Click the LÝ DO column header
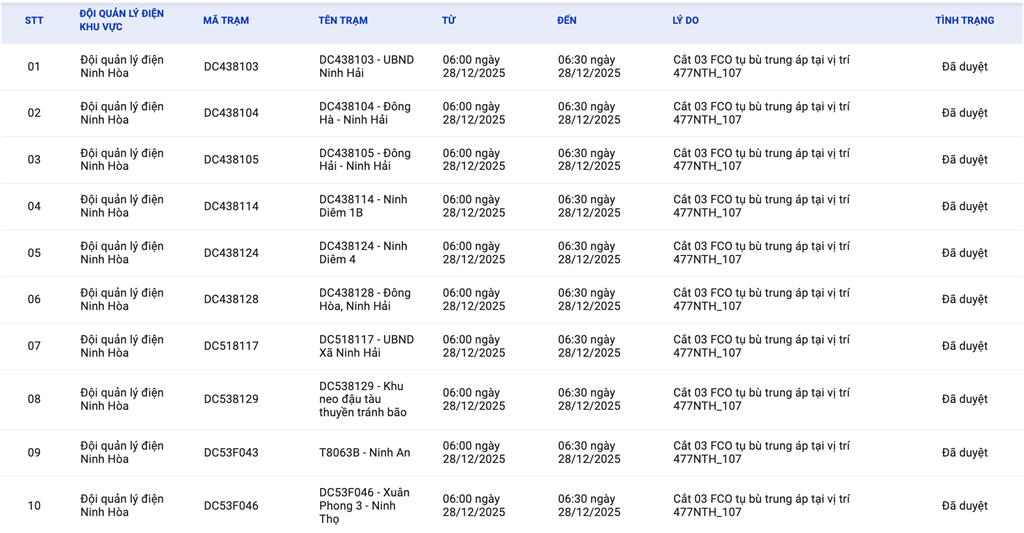 click(x=685, y=20)
